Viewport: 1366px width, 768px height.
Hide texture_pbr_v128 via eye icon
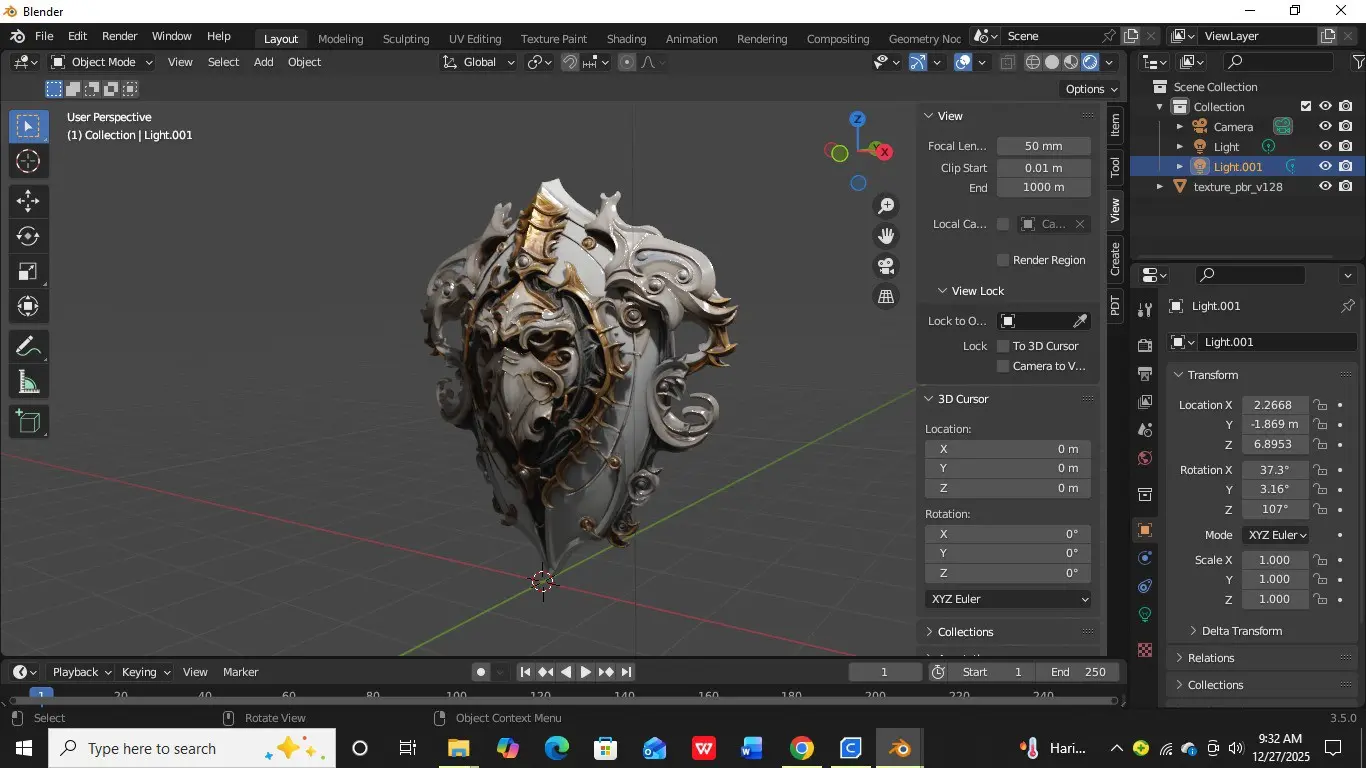pyautogui.click(x=1325, y=186)
